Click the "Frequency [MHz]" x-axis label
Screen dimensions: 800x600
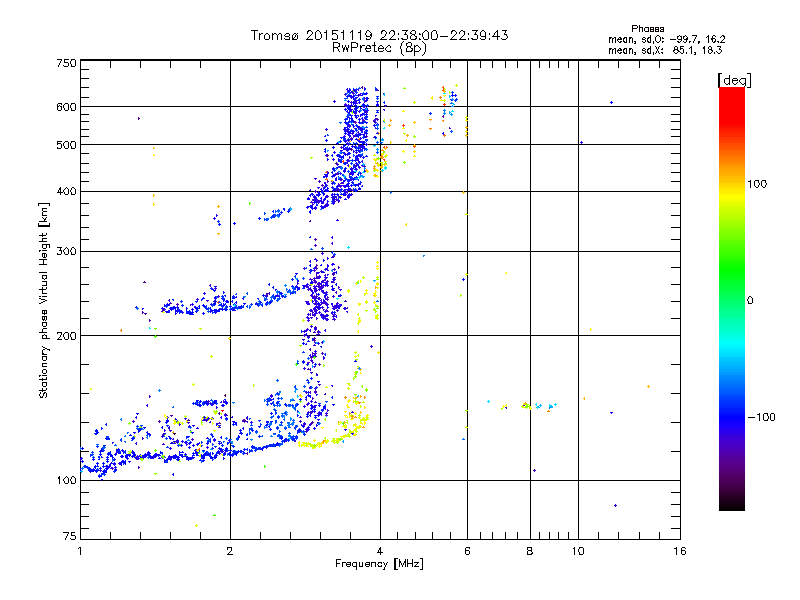tap(379, 564)
